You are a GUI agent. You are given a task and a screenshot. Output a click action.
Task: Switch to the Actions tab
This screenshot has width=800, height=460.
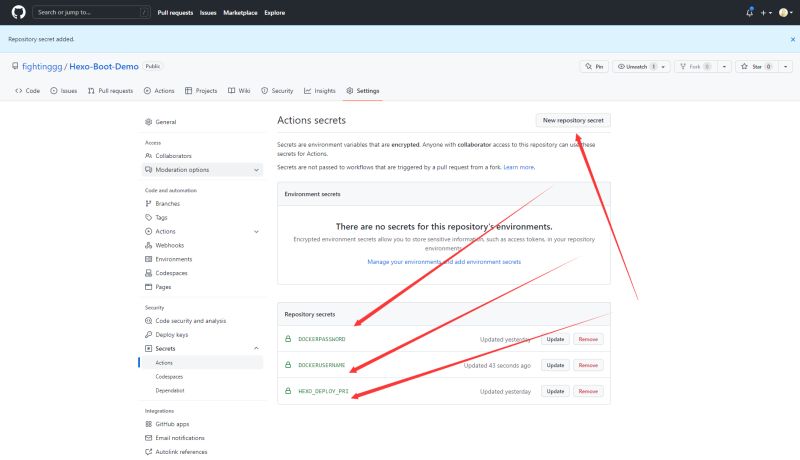point(159,91)
